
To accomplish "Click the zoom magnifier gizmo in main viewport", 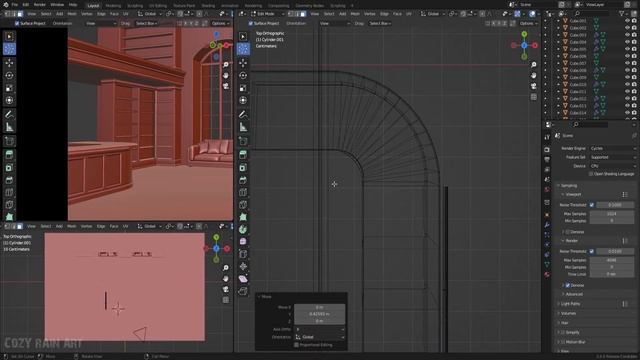I will pos(533,65).
